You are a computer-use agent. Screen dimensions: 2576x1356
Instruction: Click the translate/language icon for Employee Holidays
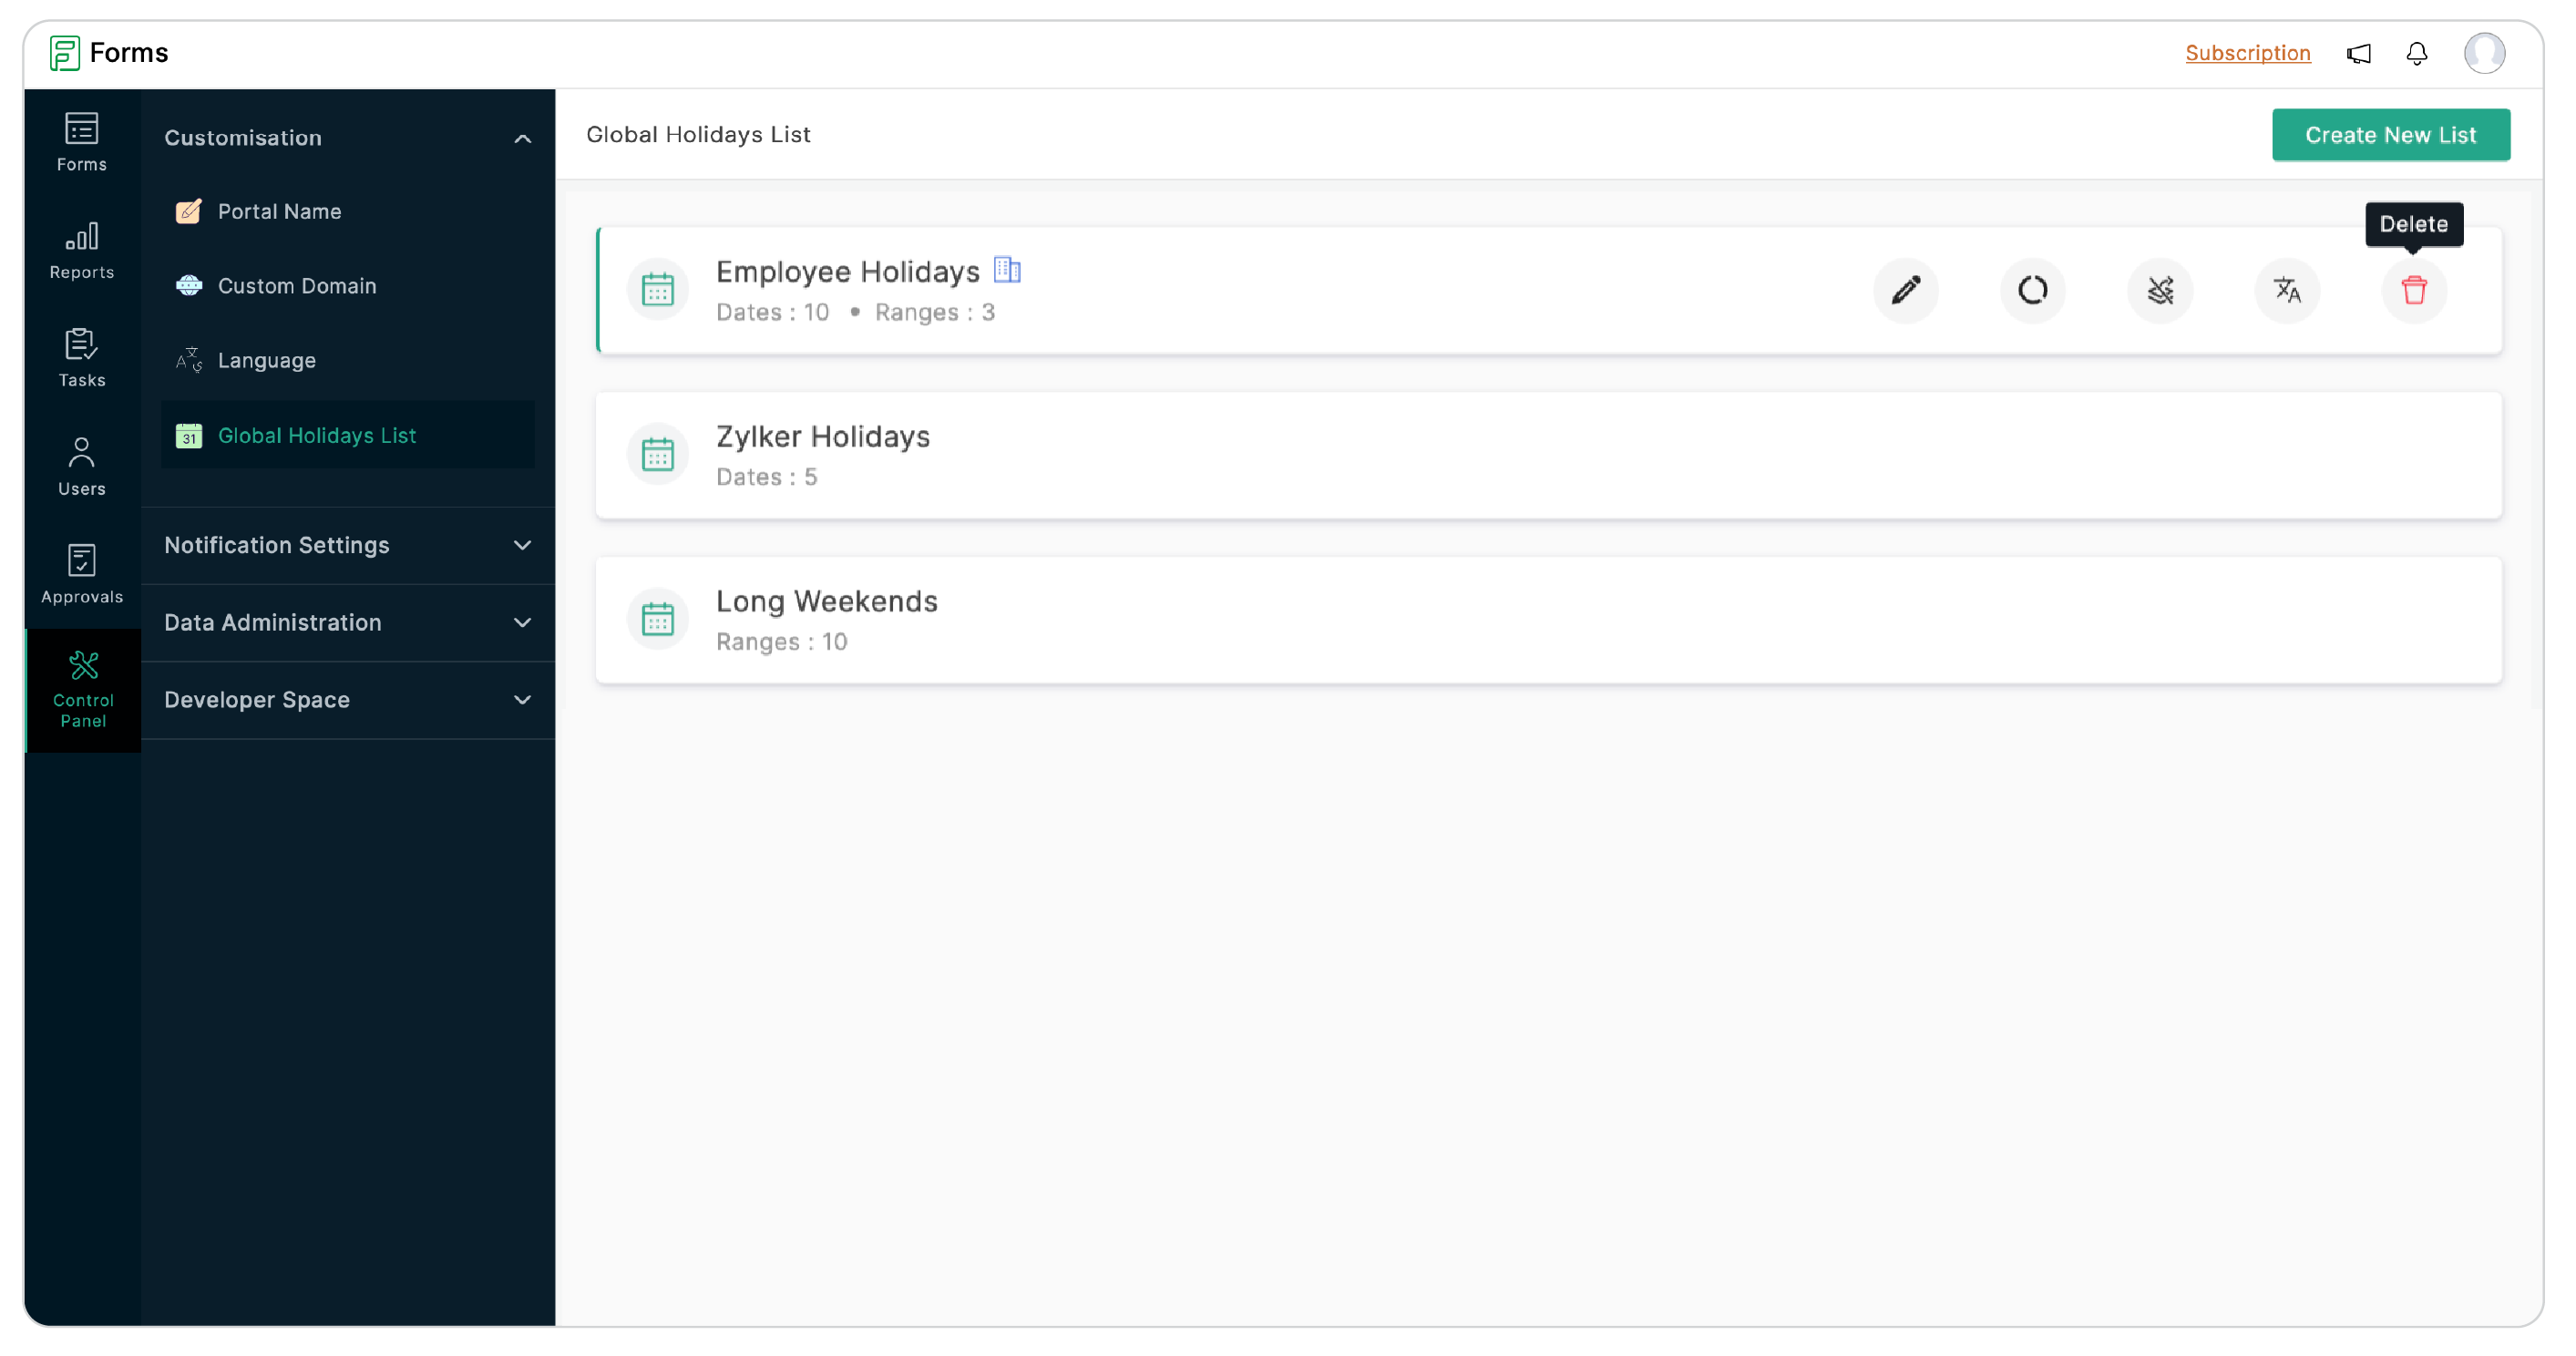2288,290
